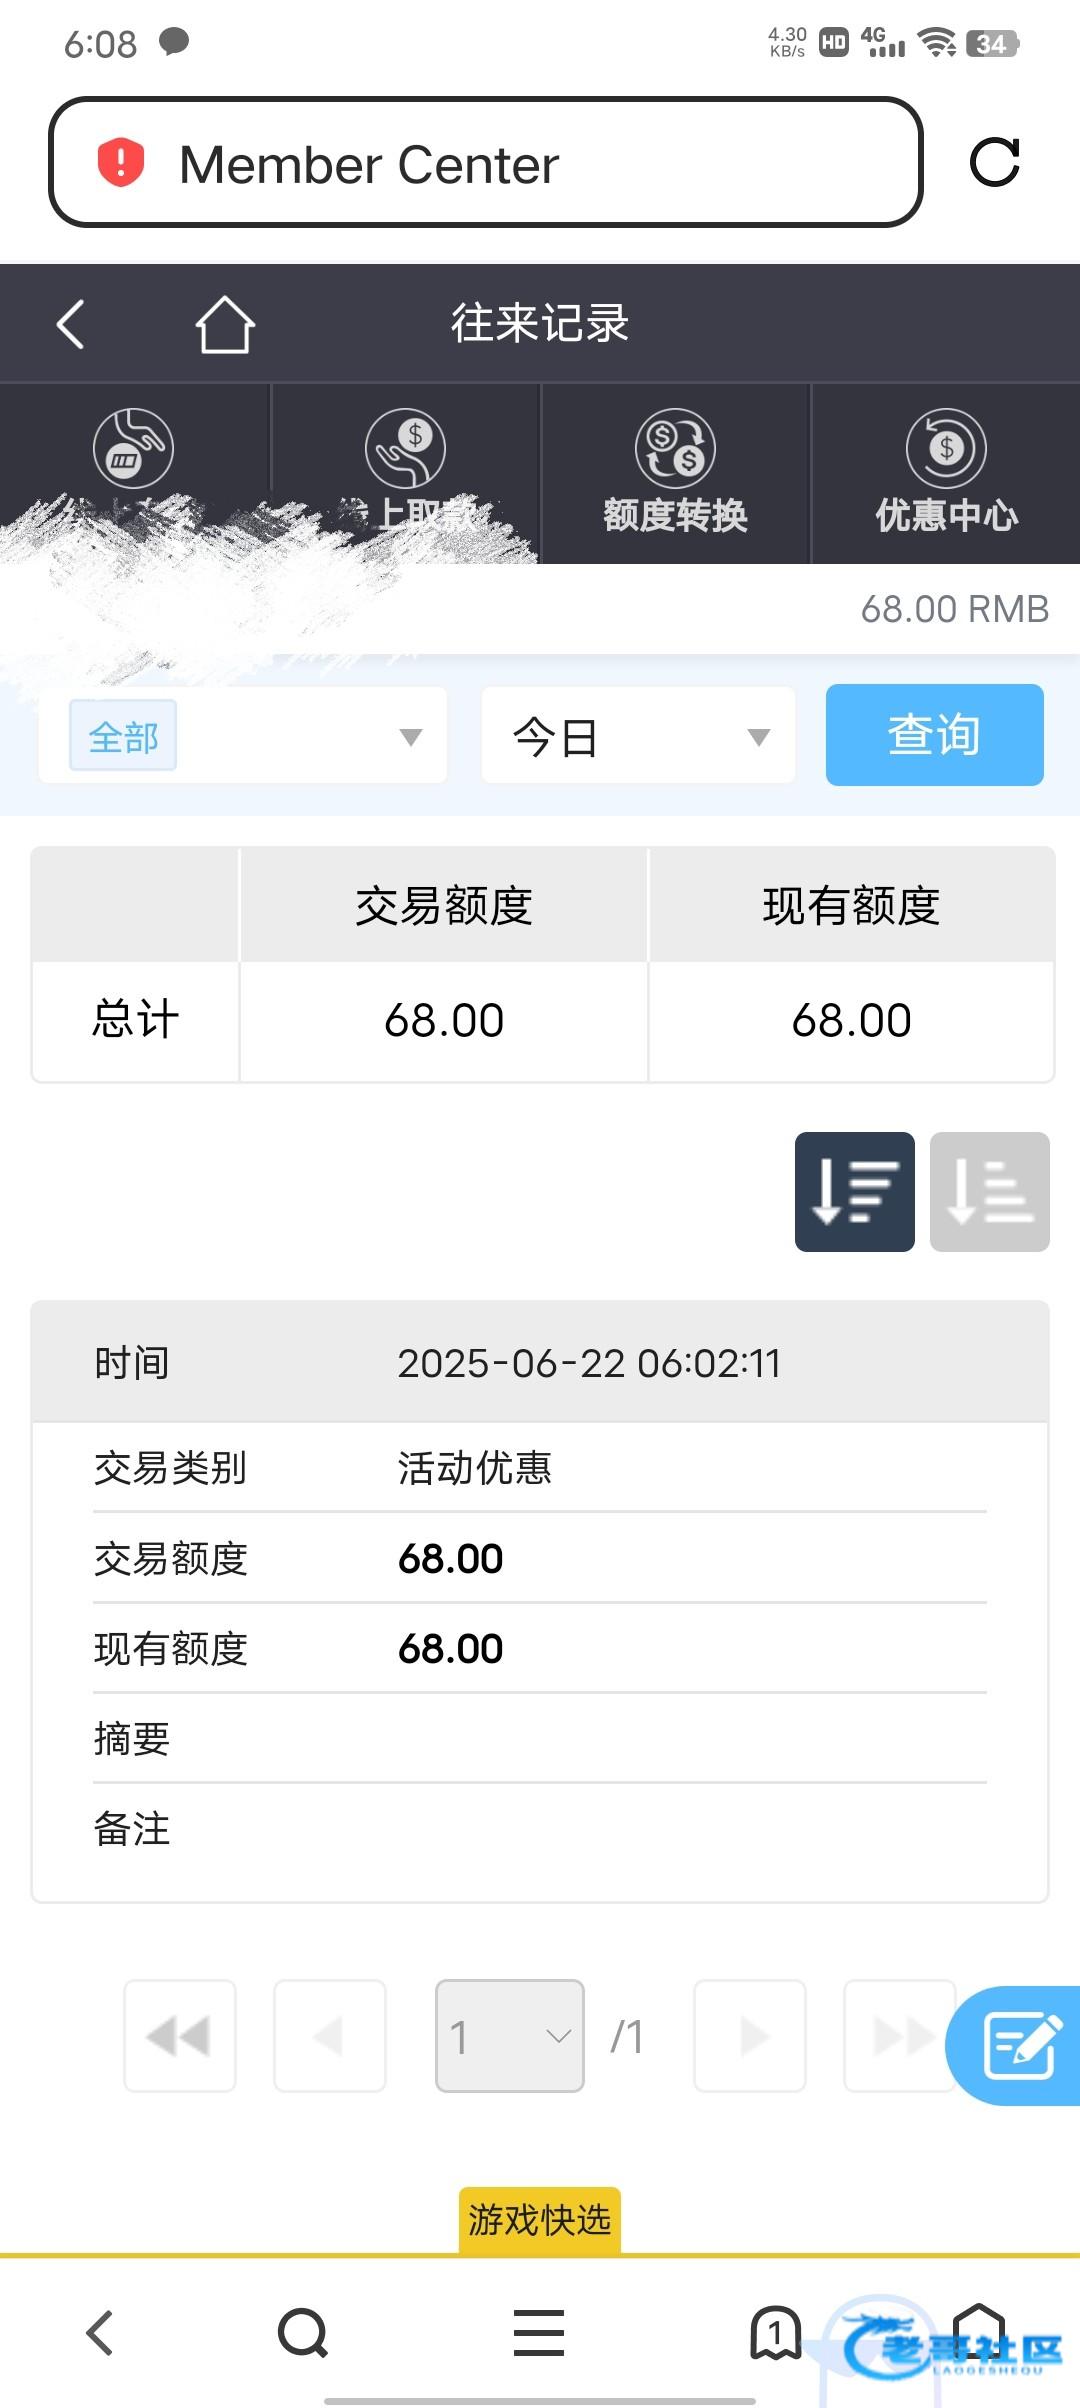
Task: Open the browser hamburger menu
Action: pyautogui.click(x=539, y=2333)
